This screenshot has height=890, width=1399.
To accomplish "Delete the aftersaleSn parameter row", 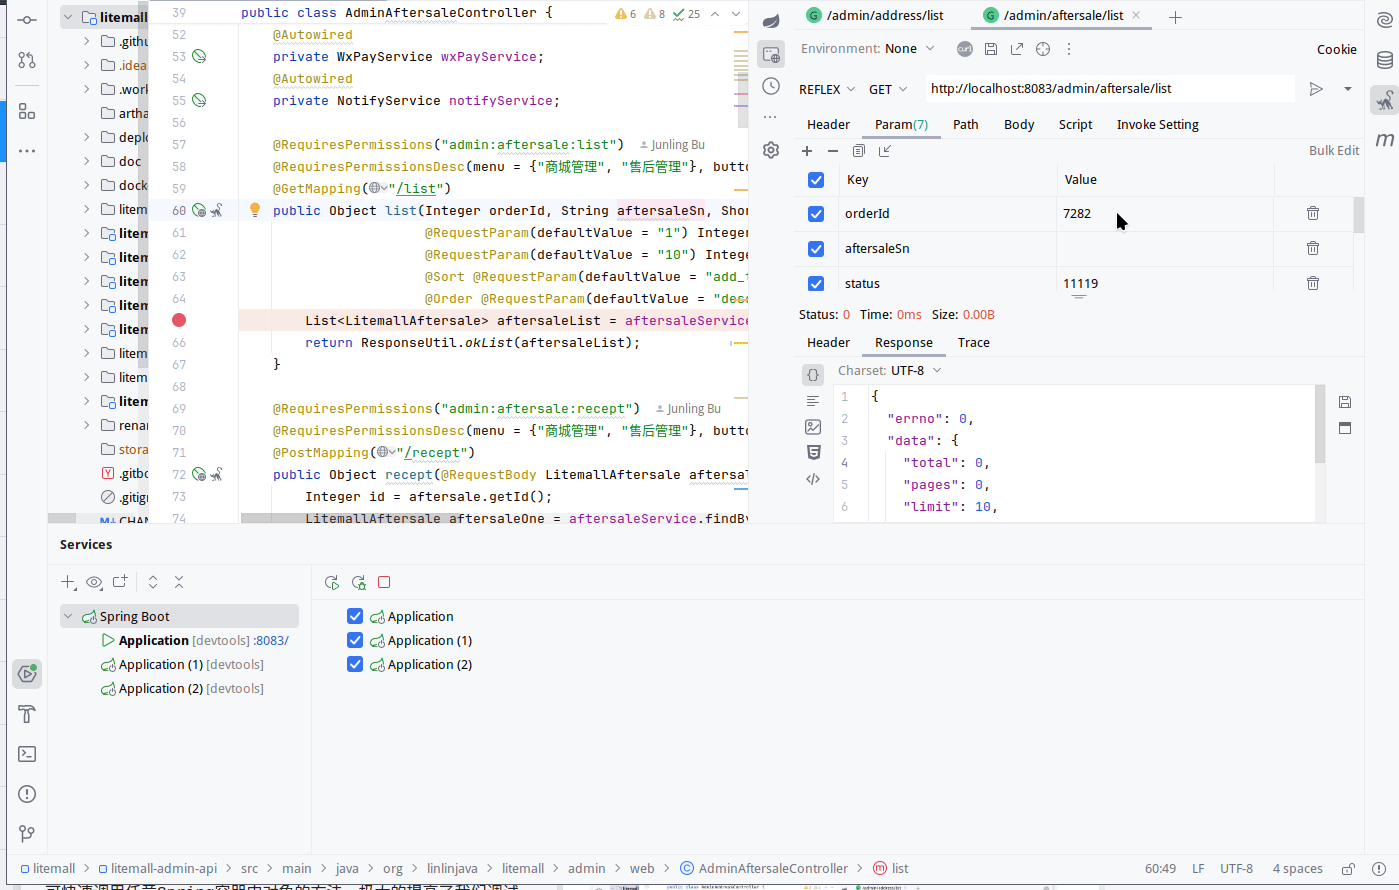I will coord(1313,248).
